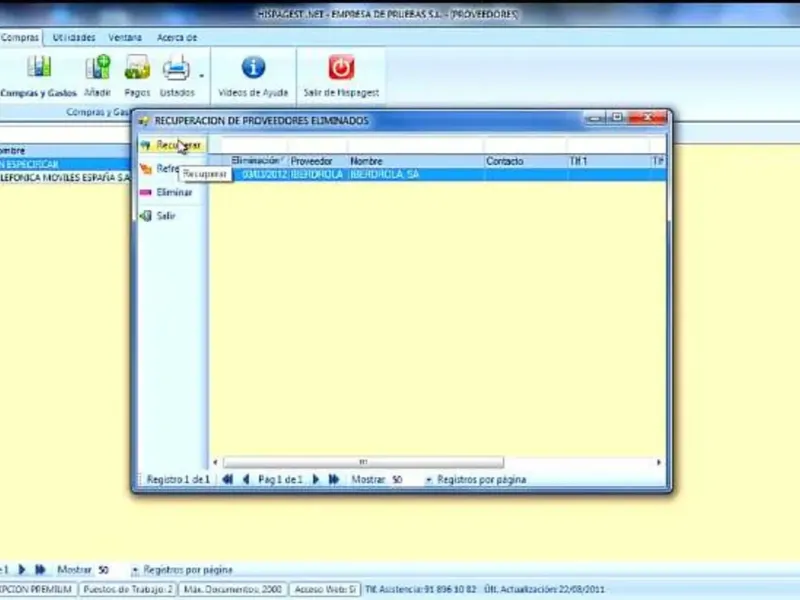Sort by Eliminación column header

255,161
